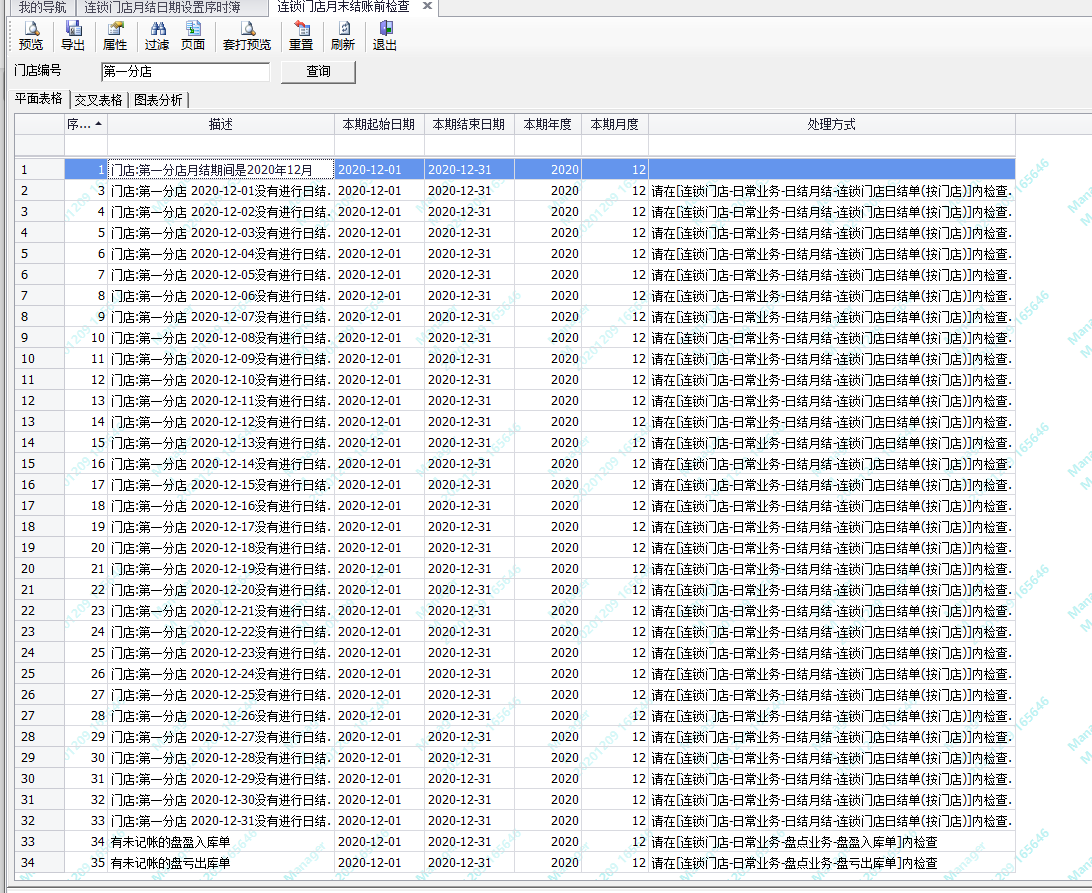Launch the 套打预览 template preview
Image resolution: width=1092 pixels, height=893 pixels.
point(247,36)
